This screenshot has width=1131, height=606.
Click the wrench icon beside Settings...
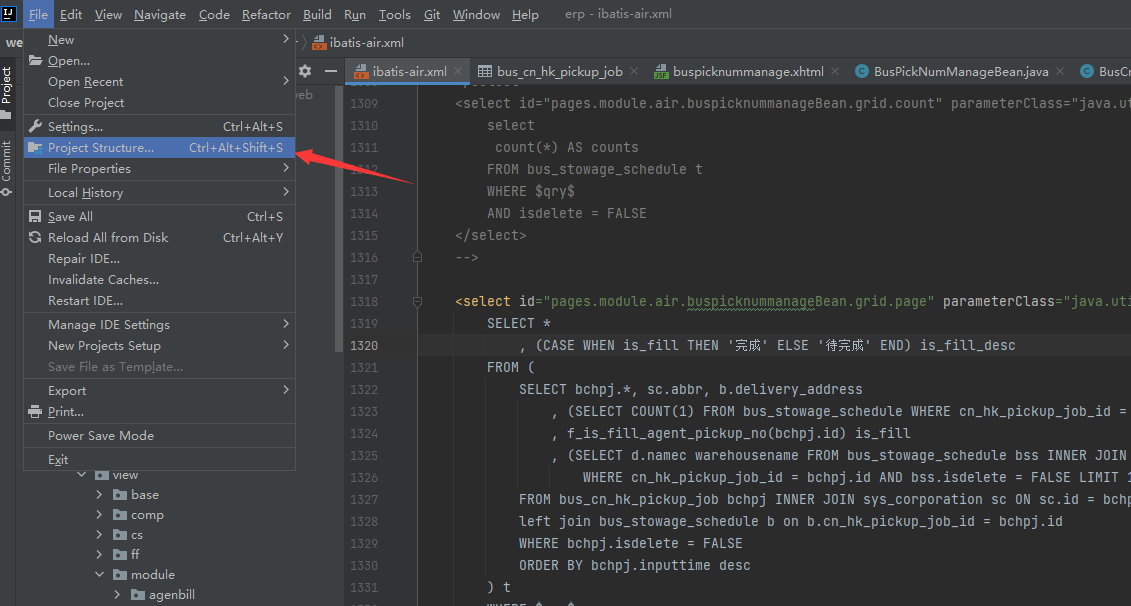(x=35, y=126)
